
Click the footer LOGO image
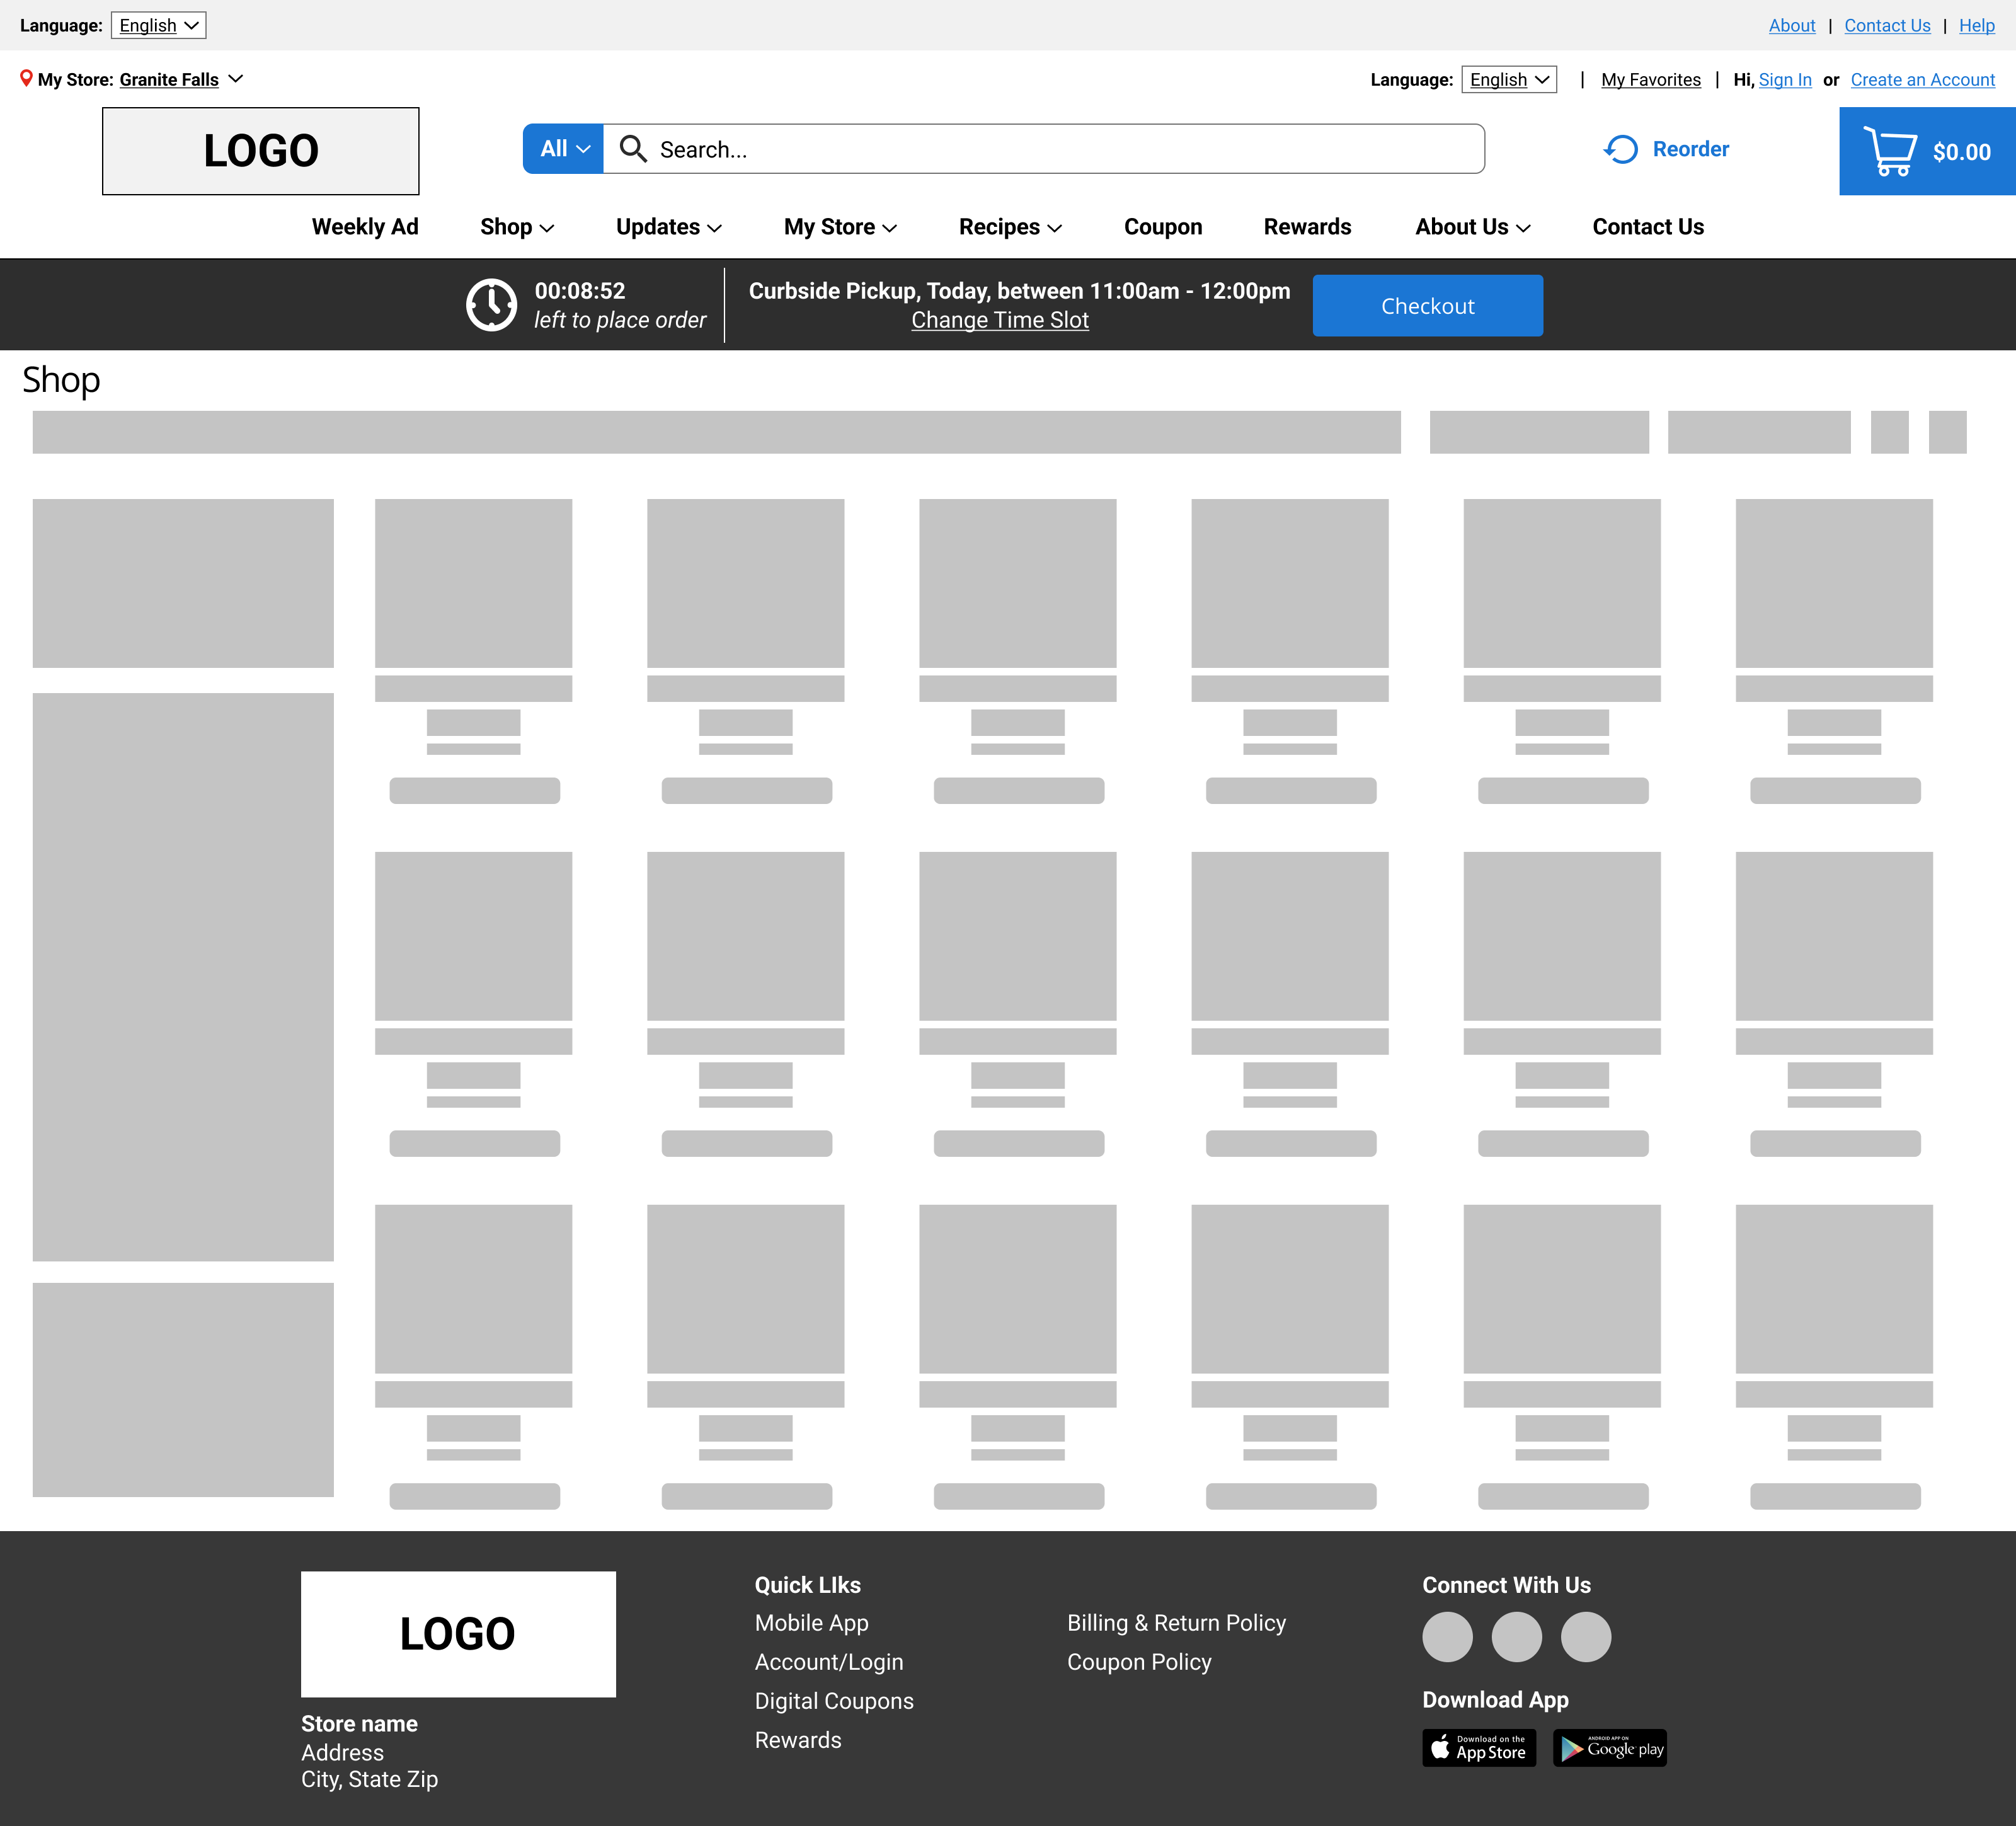click(x=458, y=1634)
